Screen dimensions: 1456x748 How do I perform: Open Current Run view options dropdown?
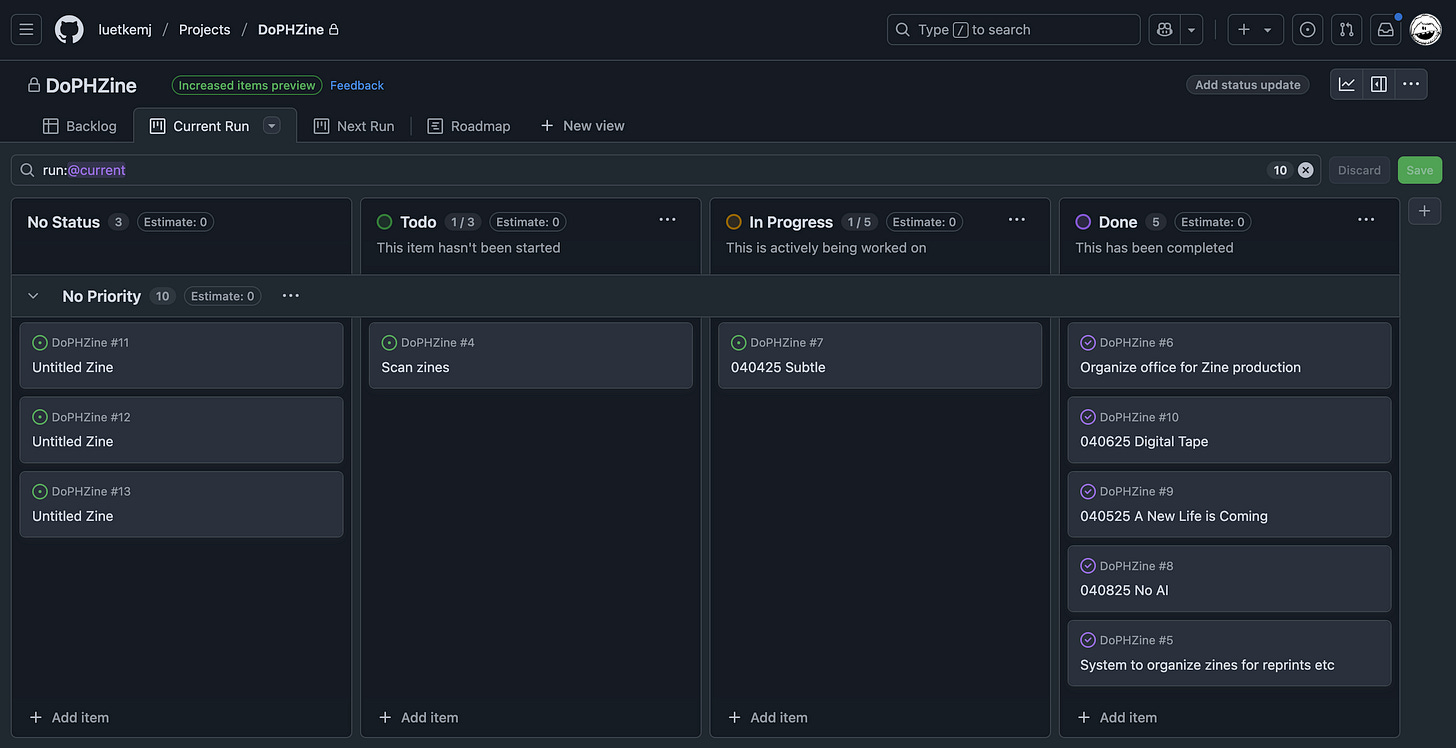click(271, 126)
